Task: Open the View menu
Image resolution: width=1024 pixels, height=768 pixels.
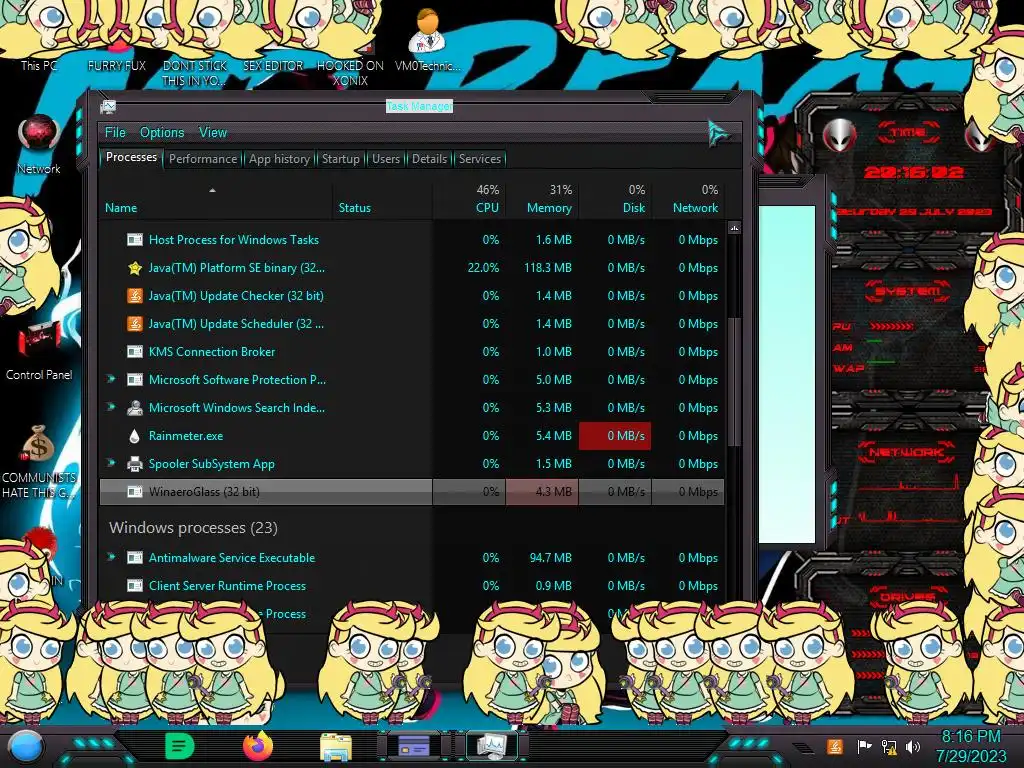Action: tap(213, 133)
